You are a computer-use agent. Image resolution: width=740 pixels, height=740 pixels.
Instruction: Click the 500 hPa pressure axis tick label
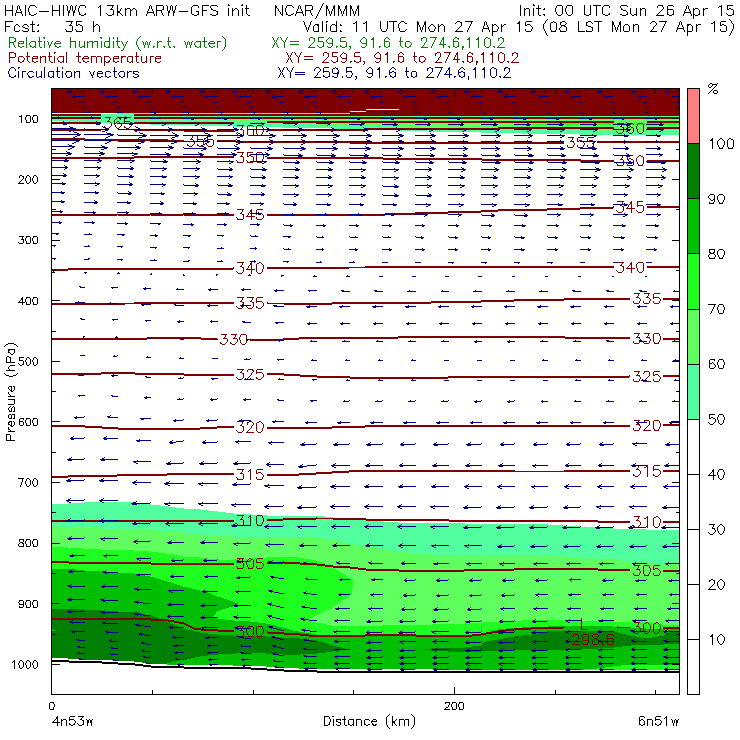28,362
